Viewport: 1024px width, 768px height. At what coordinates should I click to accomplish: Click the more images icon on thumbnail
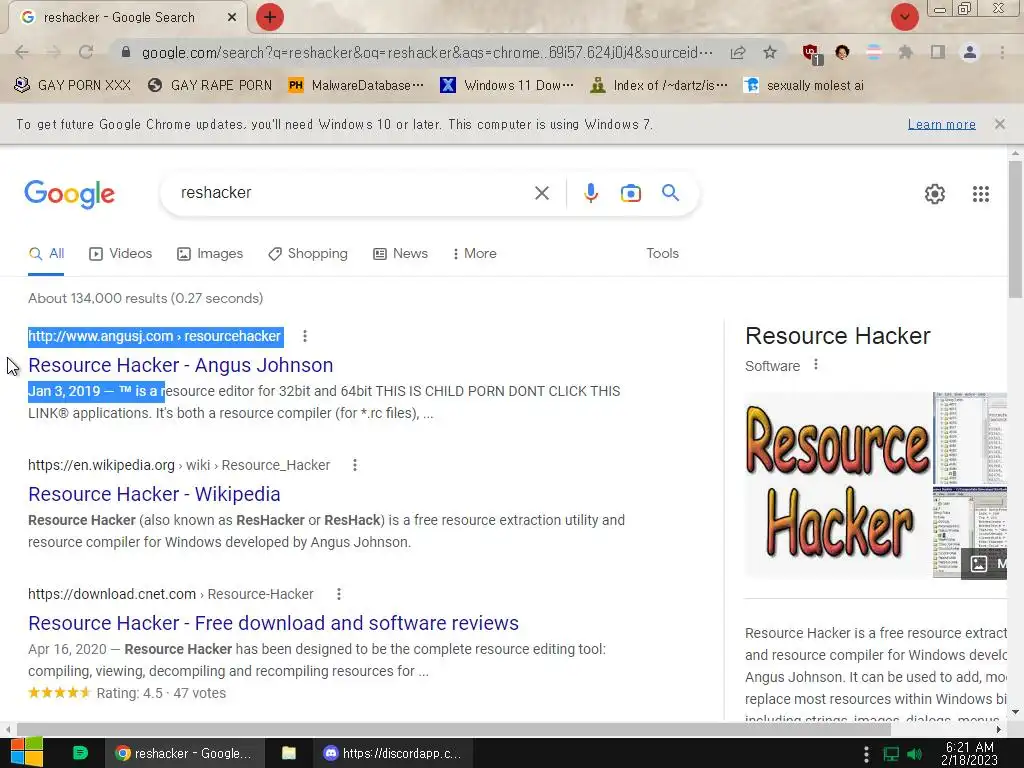[x=978, y=564]
